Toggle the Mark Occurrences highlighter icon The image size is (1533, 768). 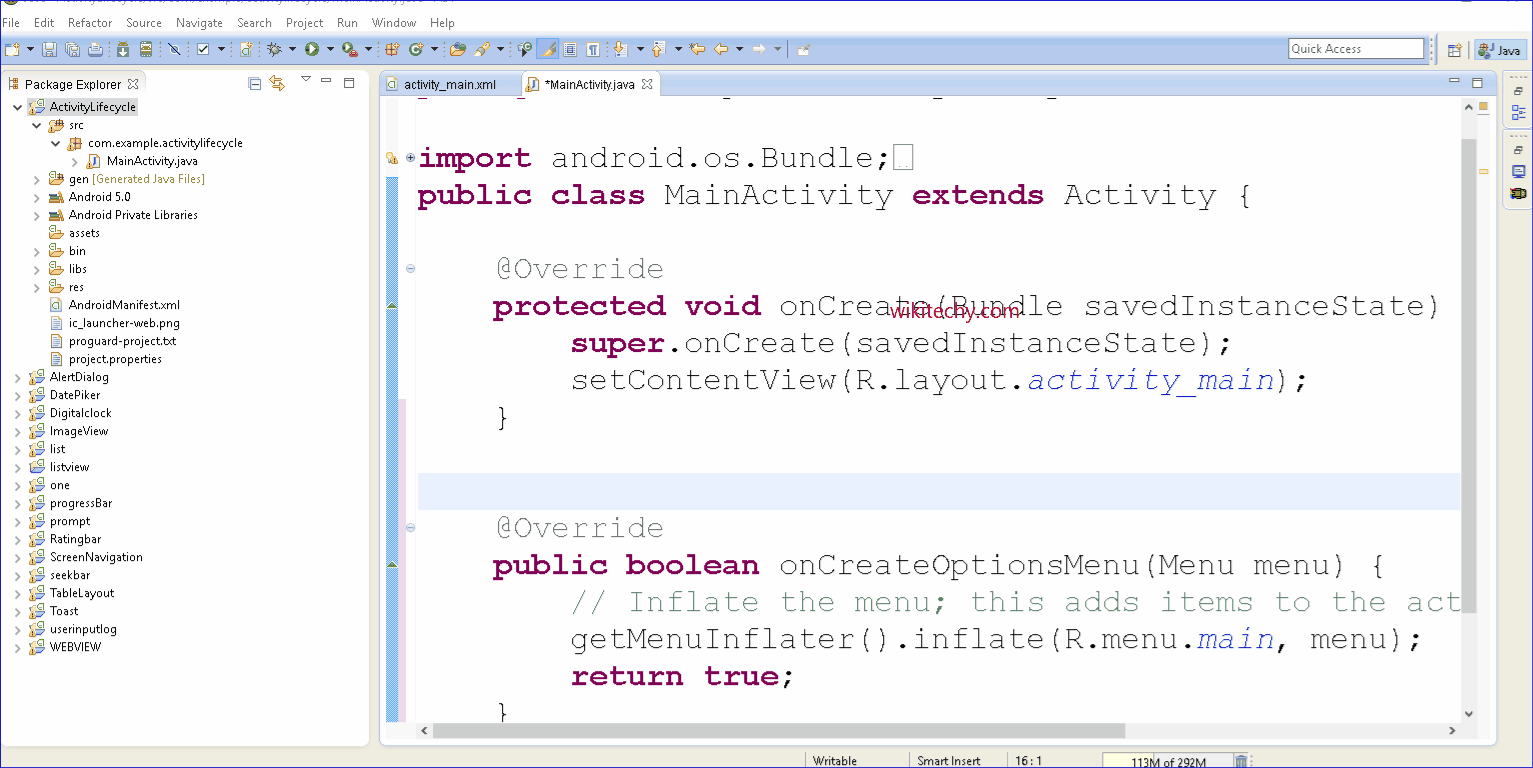tap(550, 48)
